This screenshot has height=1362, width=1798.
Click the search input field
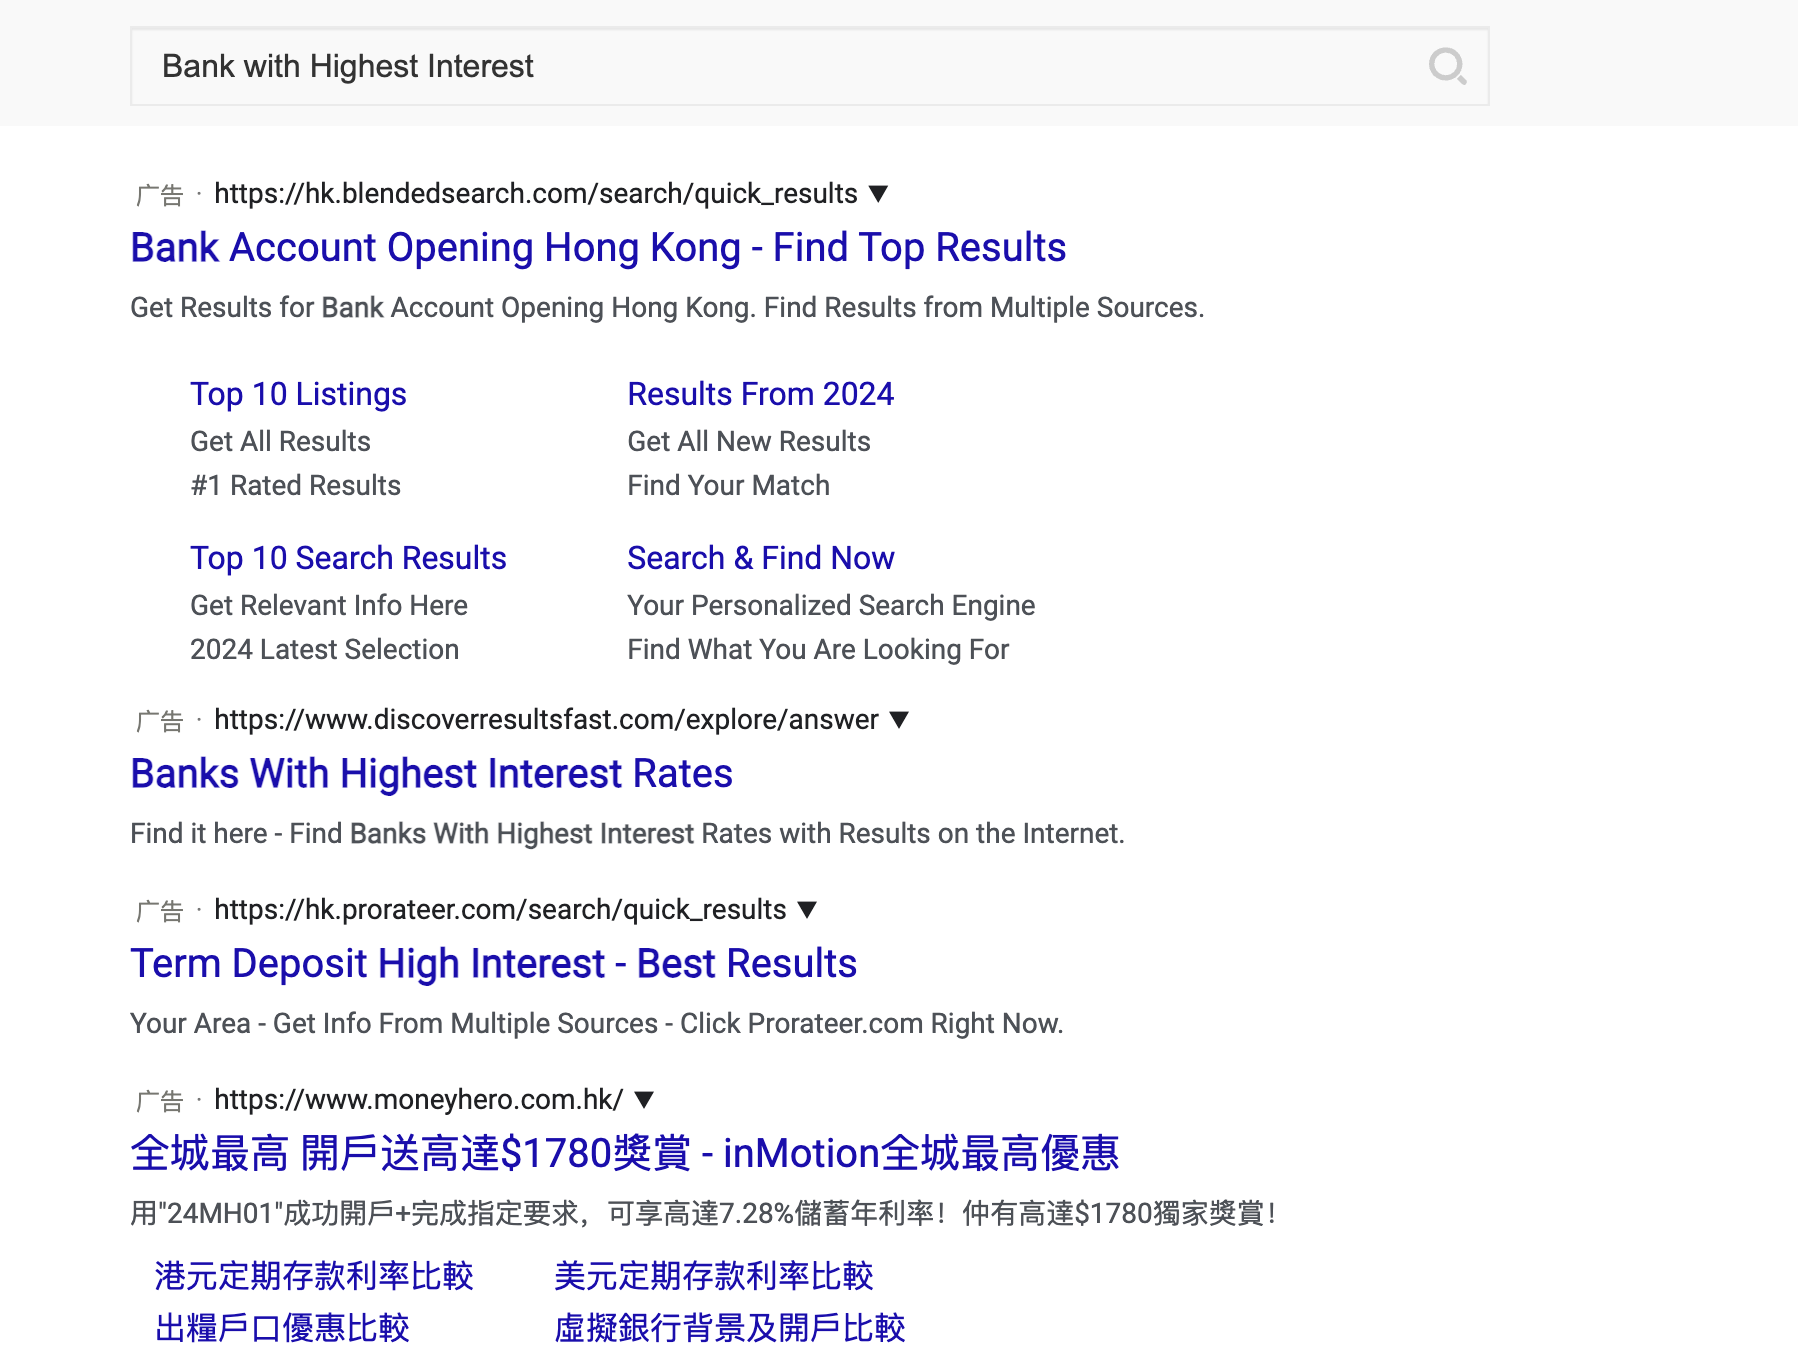pyautogui.click(x=700, y=66)
